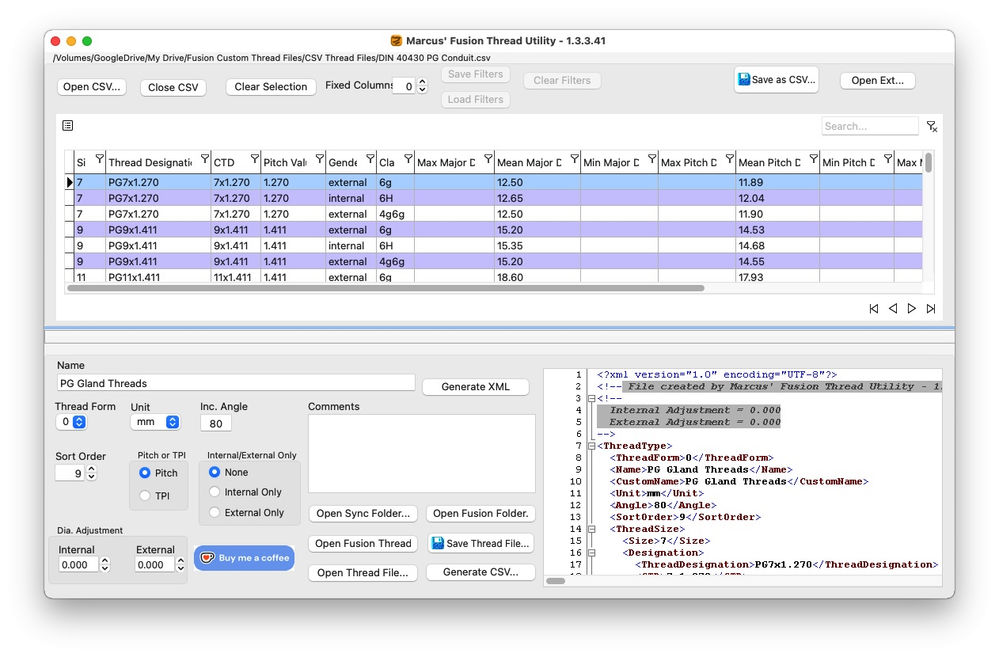The height and width of the screenshot is (657, 999).
Task: Select the TPI radio button
Action: tap(145, 495)
